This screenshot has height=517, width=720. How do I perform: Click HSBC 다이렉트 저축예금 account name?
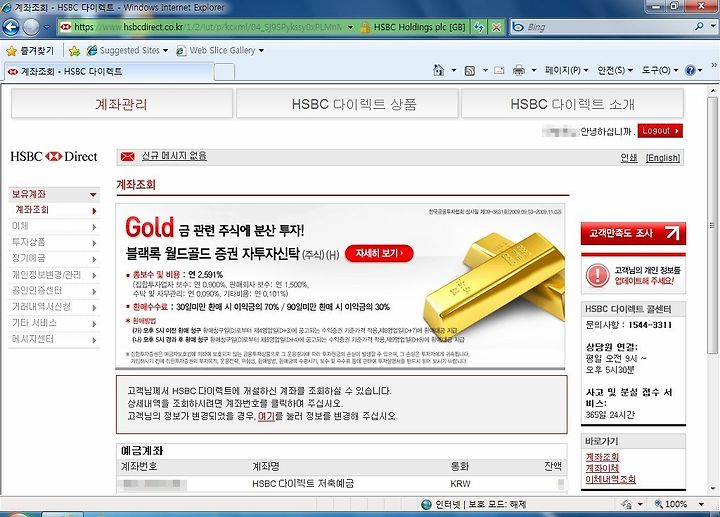pos(303,483)
